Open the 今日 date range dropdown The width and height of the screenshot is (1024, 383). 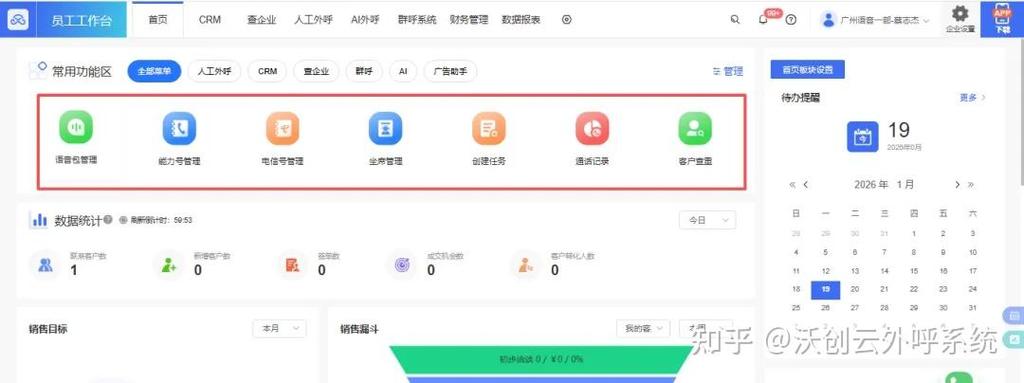coord(707,220)
